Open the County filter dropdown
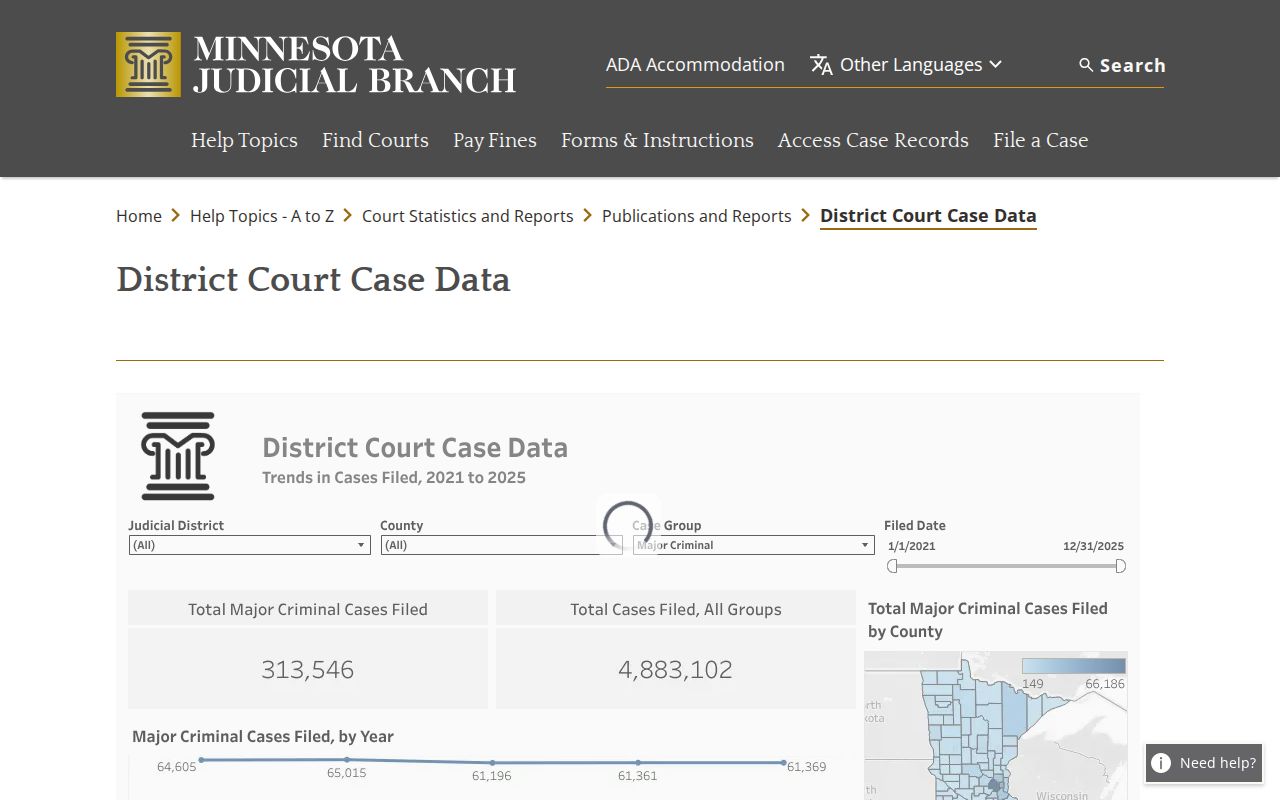The width and height of the screenshot is (1280, 800). pos(501,545)
